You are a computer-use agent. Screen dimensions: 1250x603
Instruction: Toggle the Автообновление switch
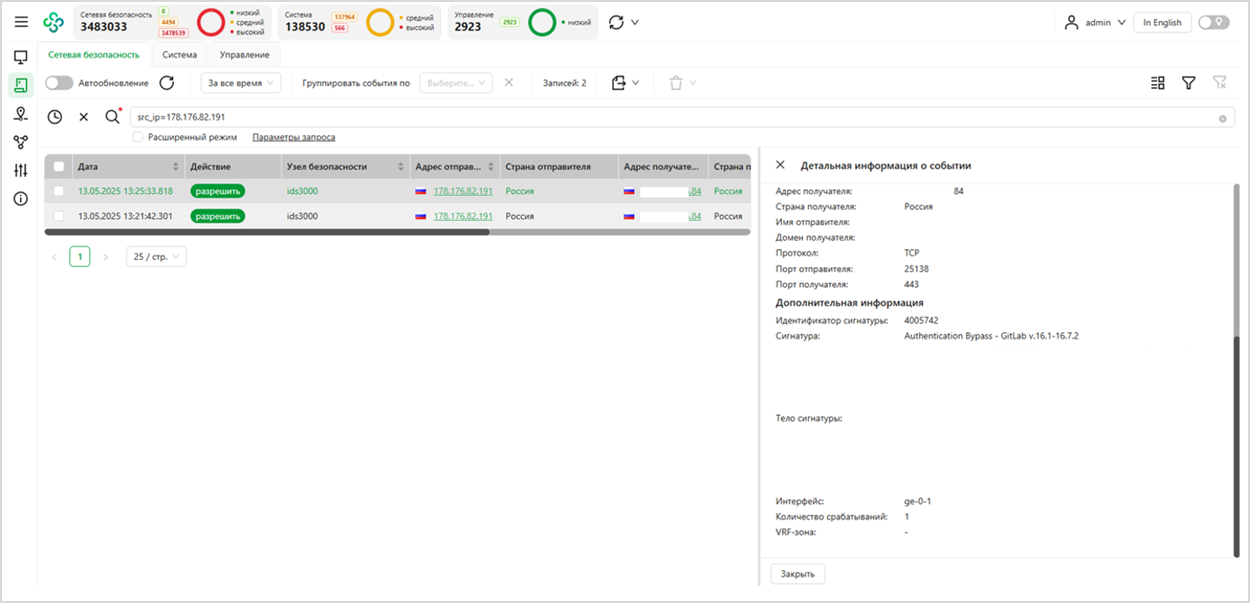[59, 83]
